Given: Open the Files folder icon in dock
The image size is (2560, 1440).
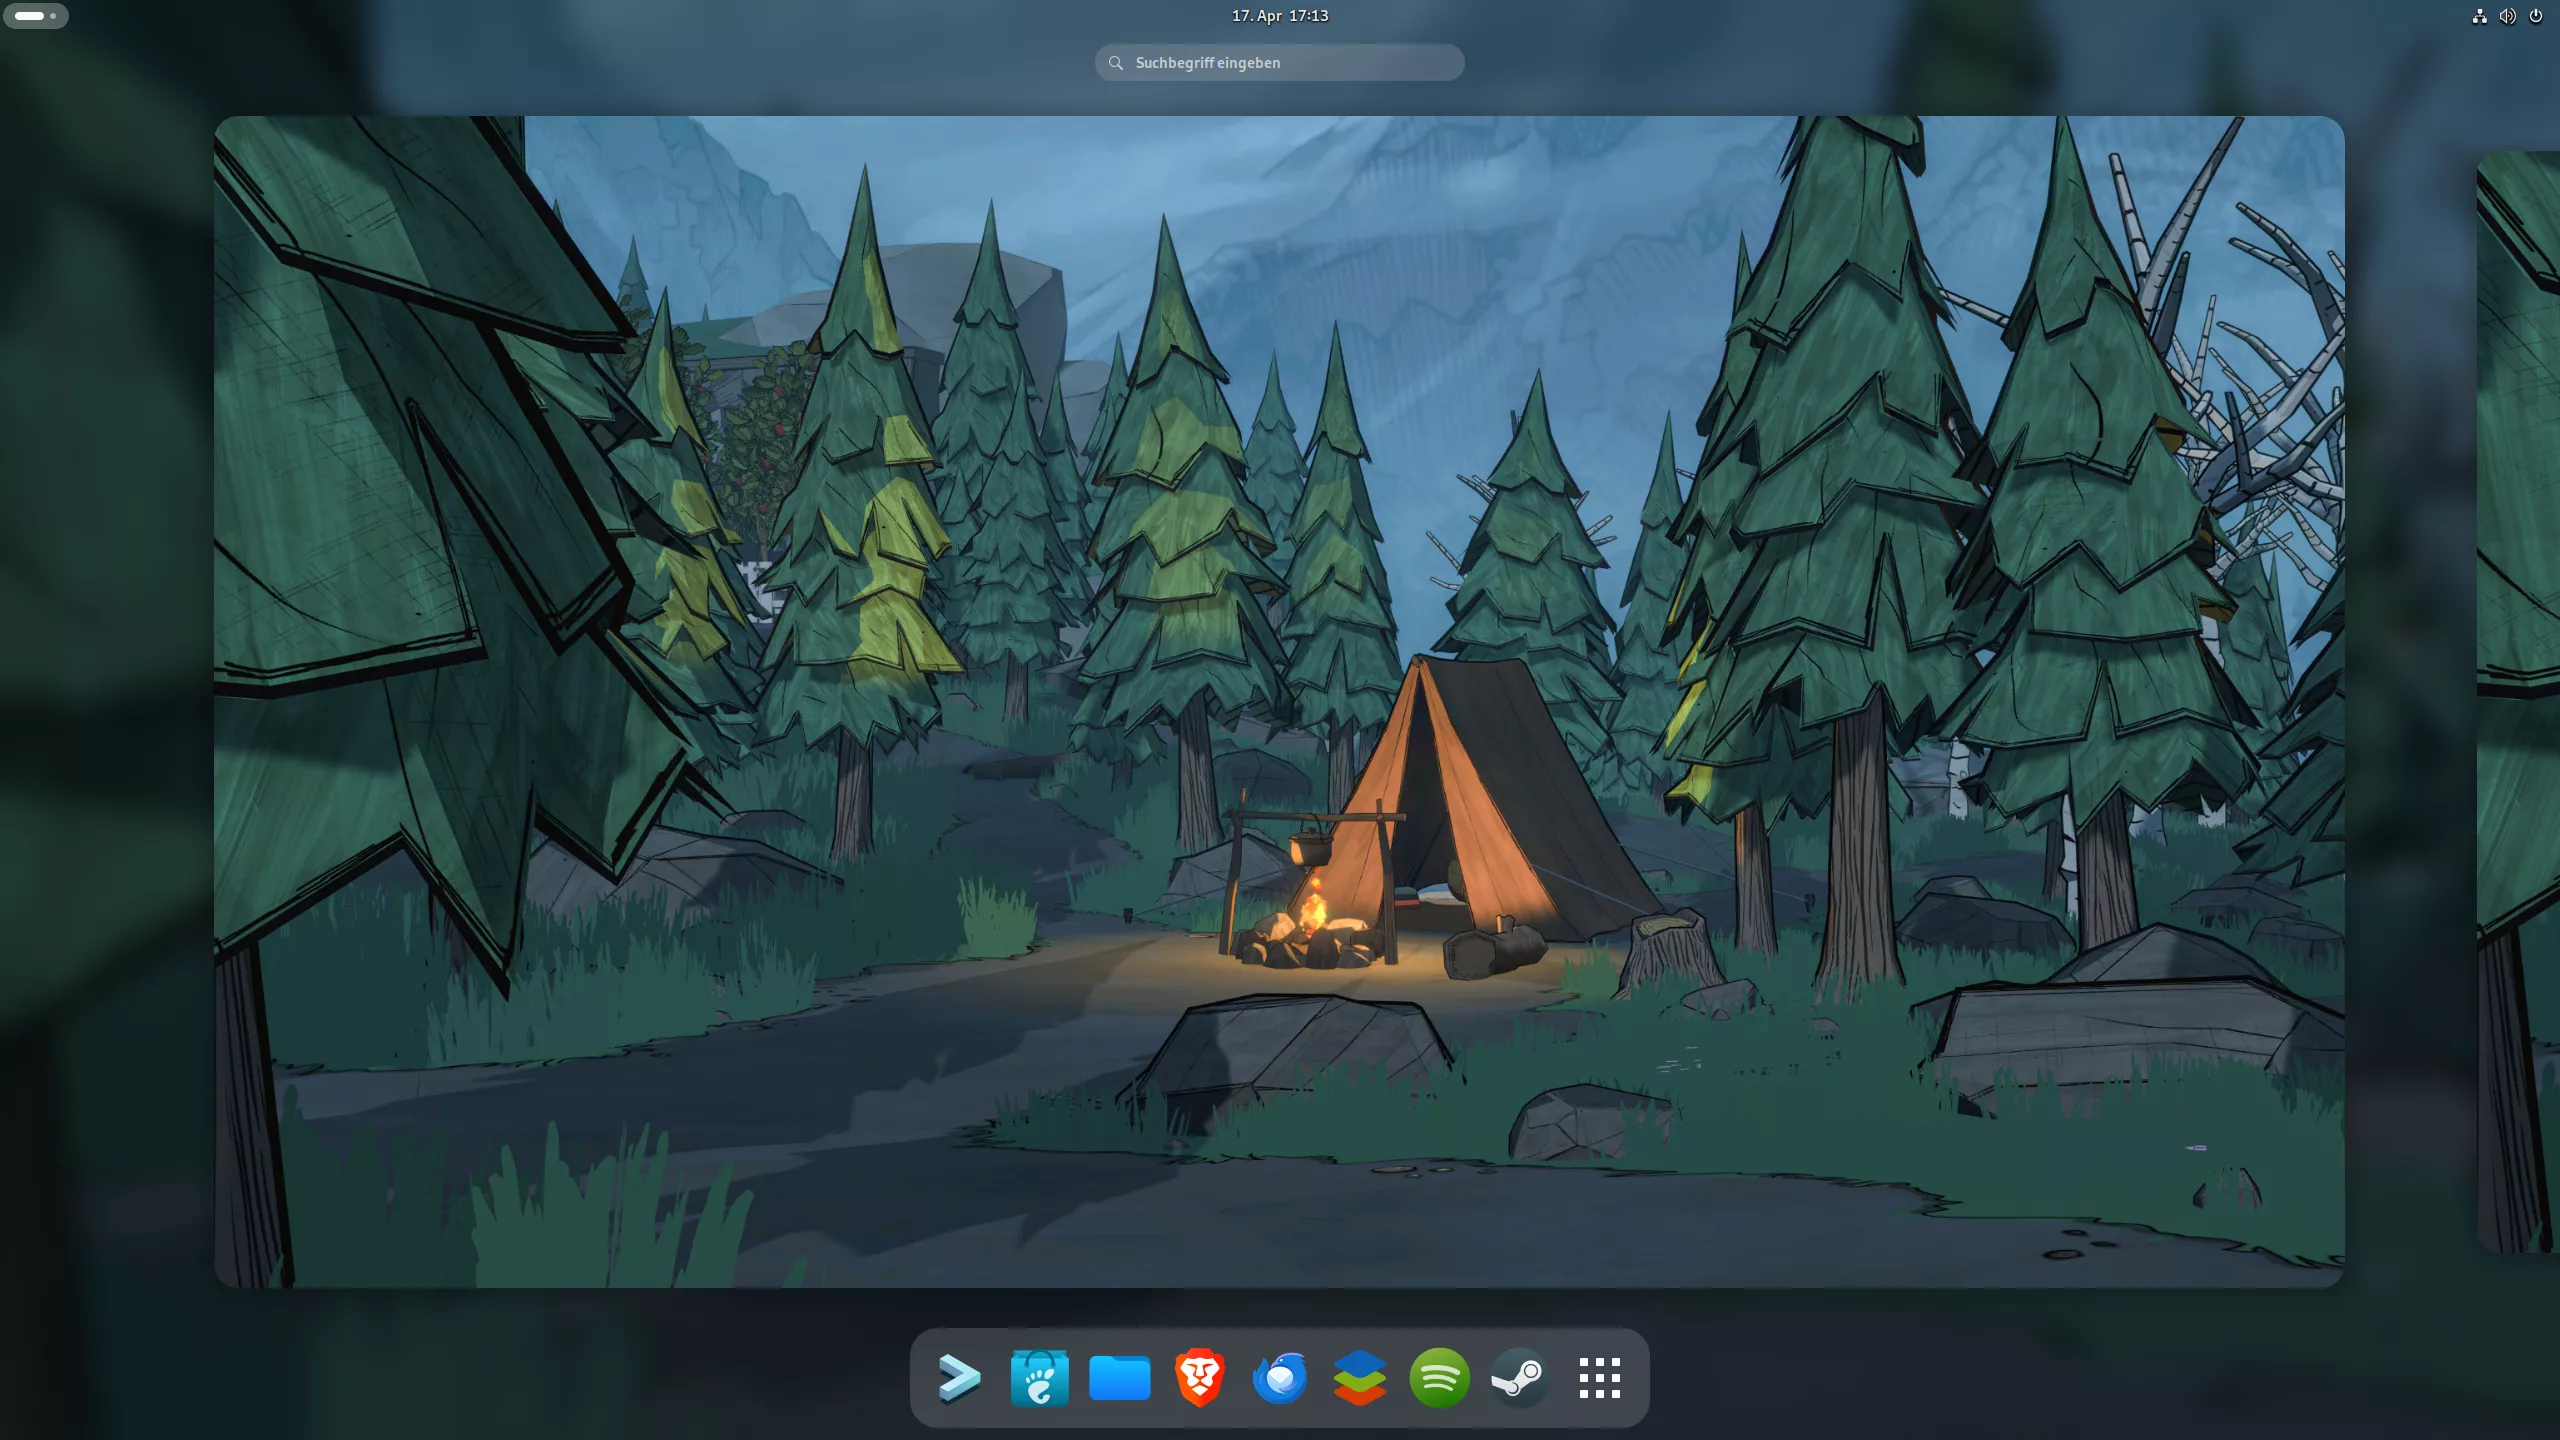Looking at the screenshot, I should coord(1119,1378).
